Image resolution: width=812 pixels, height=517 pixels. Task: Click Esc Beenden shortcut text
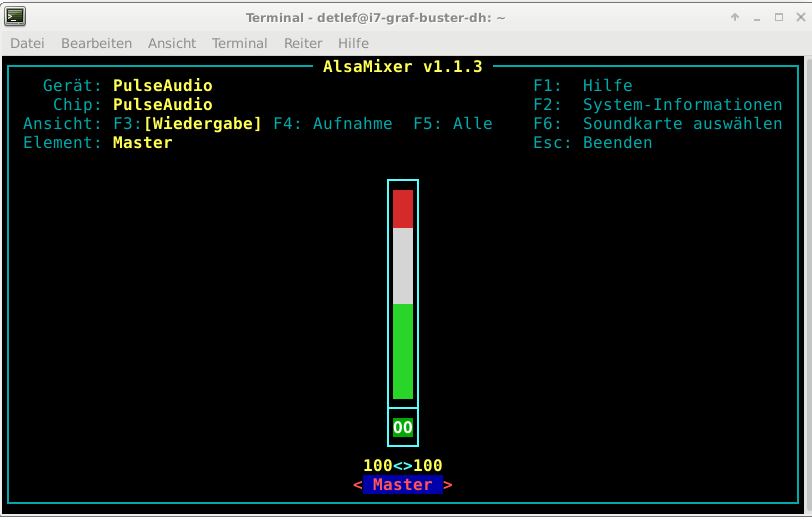(x=593, y=142)
